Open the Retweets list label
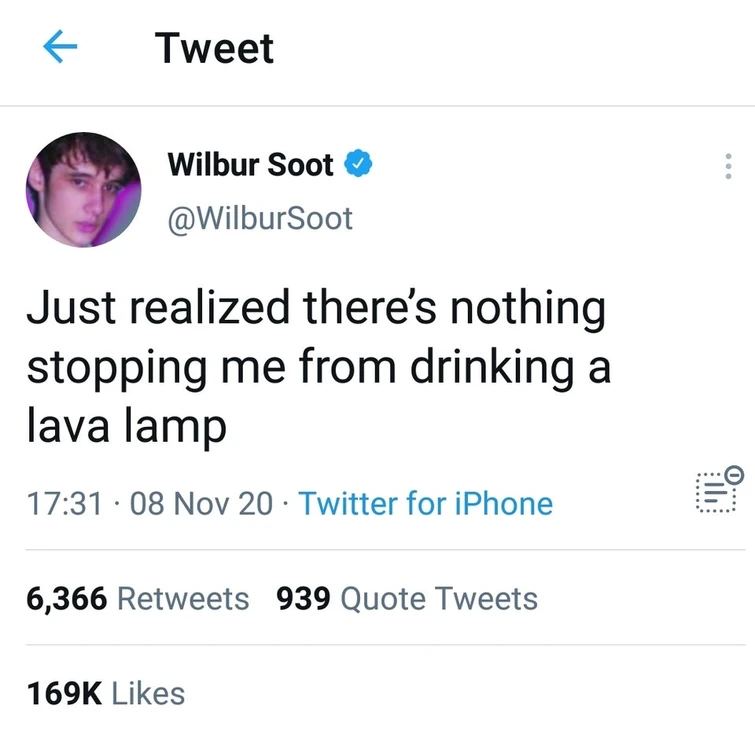The width and height of the screenshot is (755, 738). (183, 598)
